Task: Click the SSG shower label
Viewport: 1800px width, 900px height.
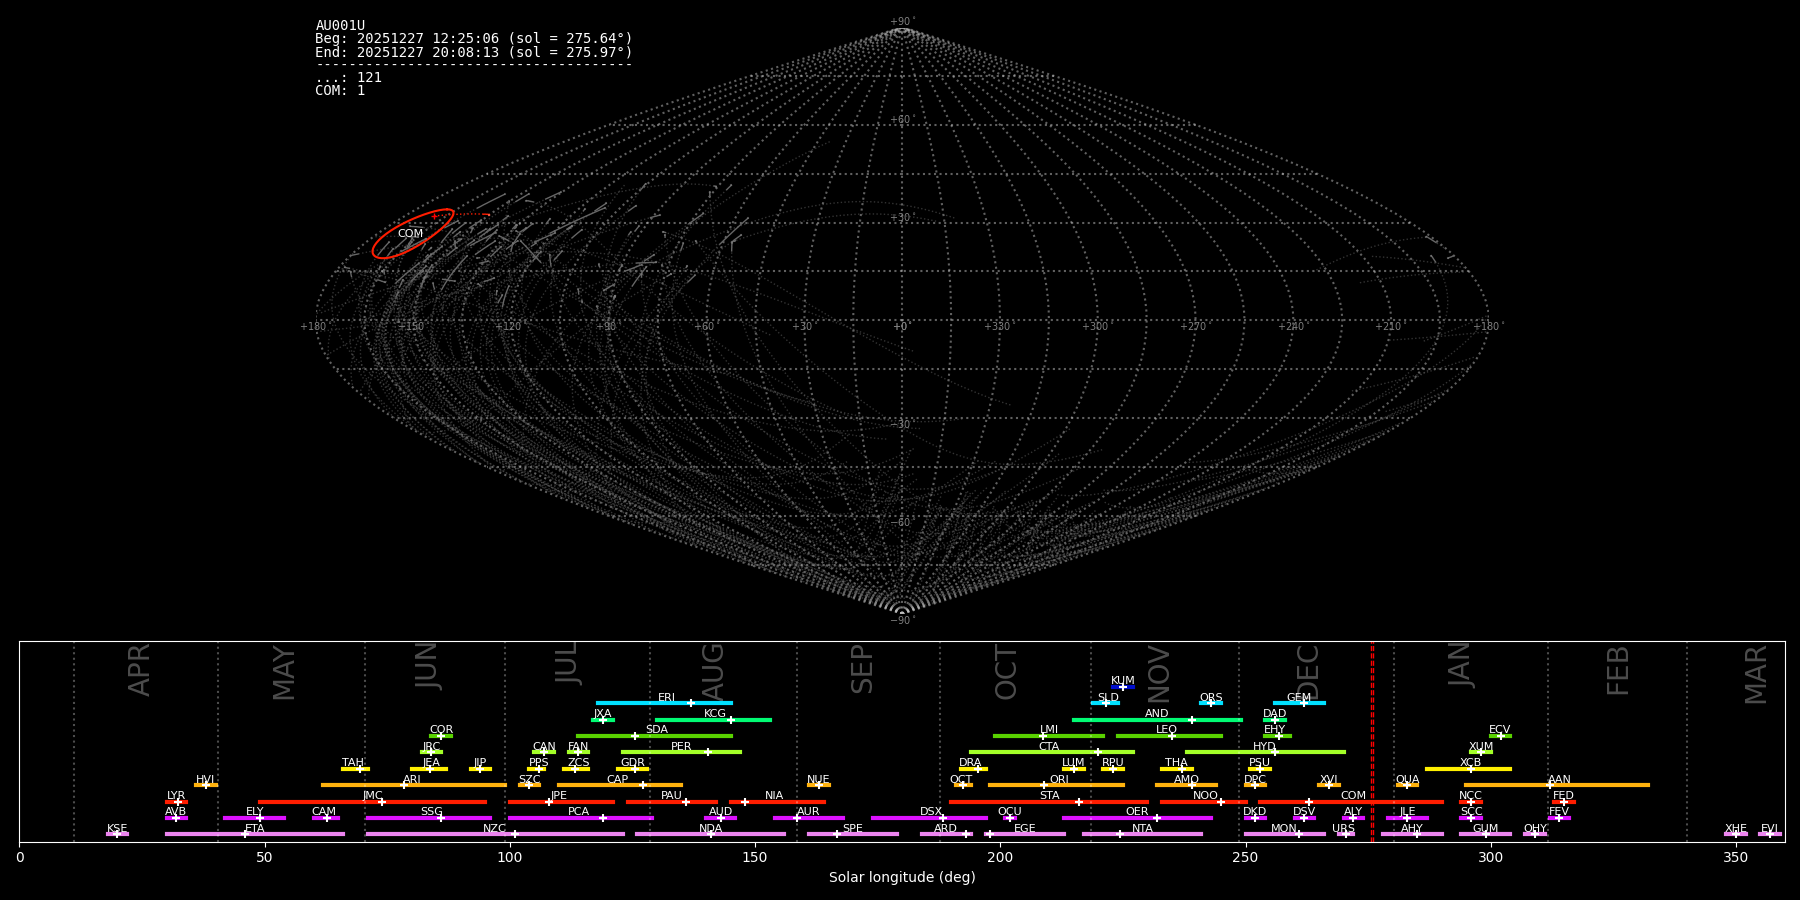Action: [x=431, y=812]
